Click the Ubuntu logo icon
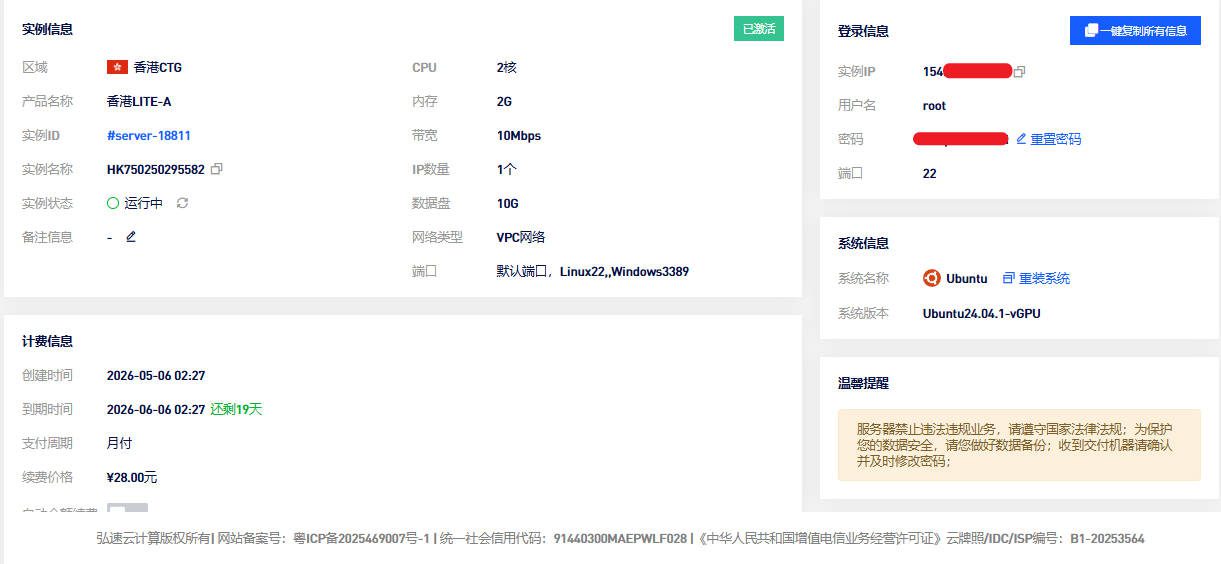Image resolution: width=1221 pixels, height=564 pixels. [931, 278]
